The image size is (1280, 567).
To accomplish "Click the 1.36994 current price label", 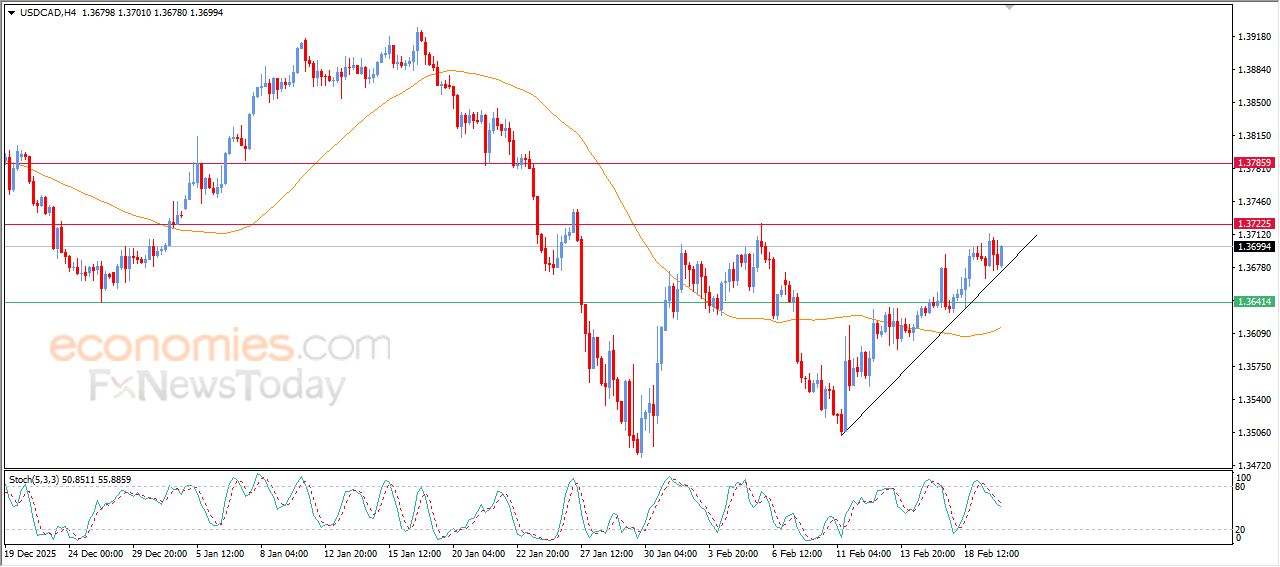I will 1253,246.
